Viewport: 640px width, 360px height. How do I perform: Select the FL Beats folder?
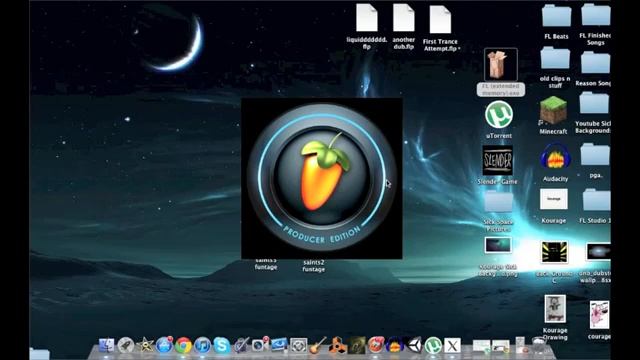556,16
